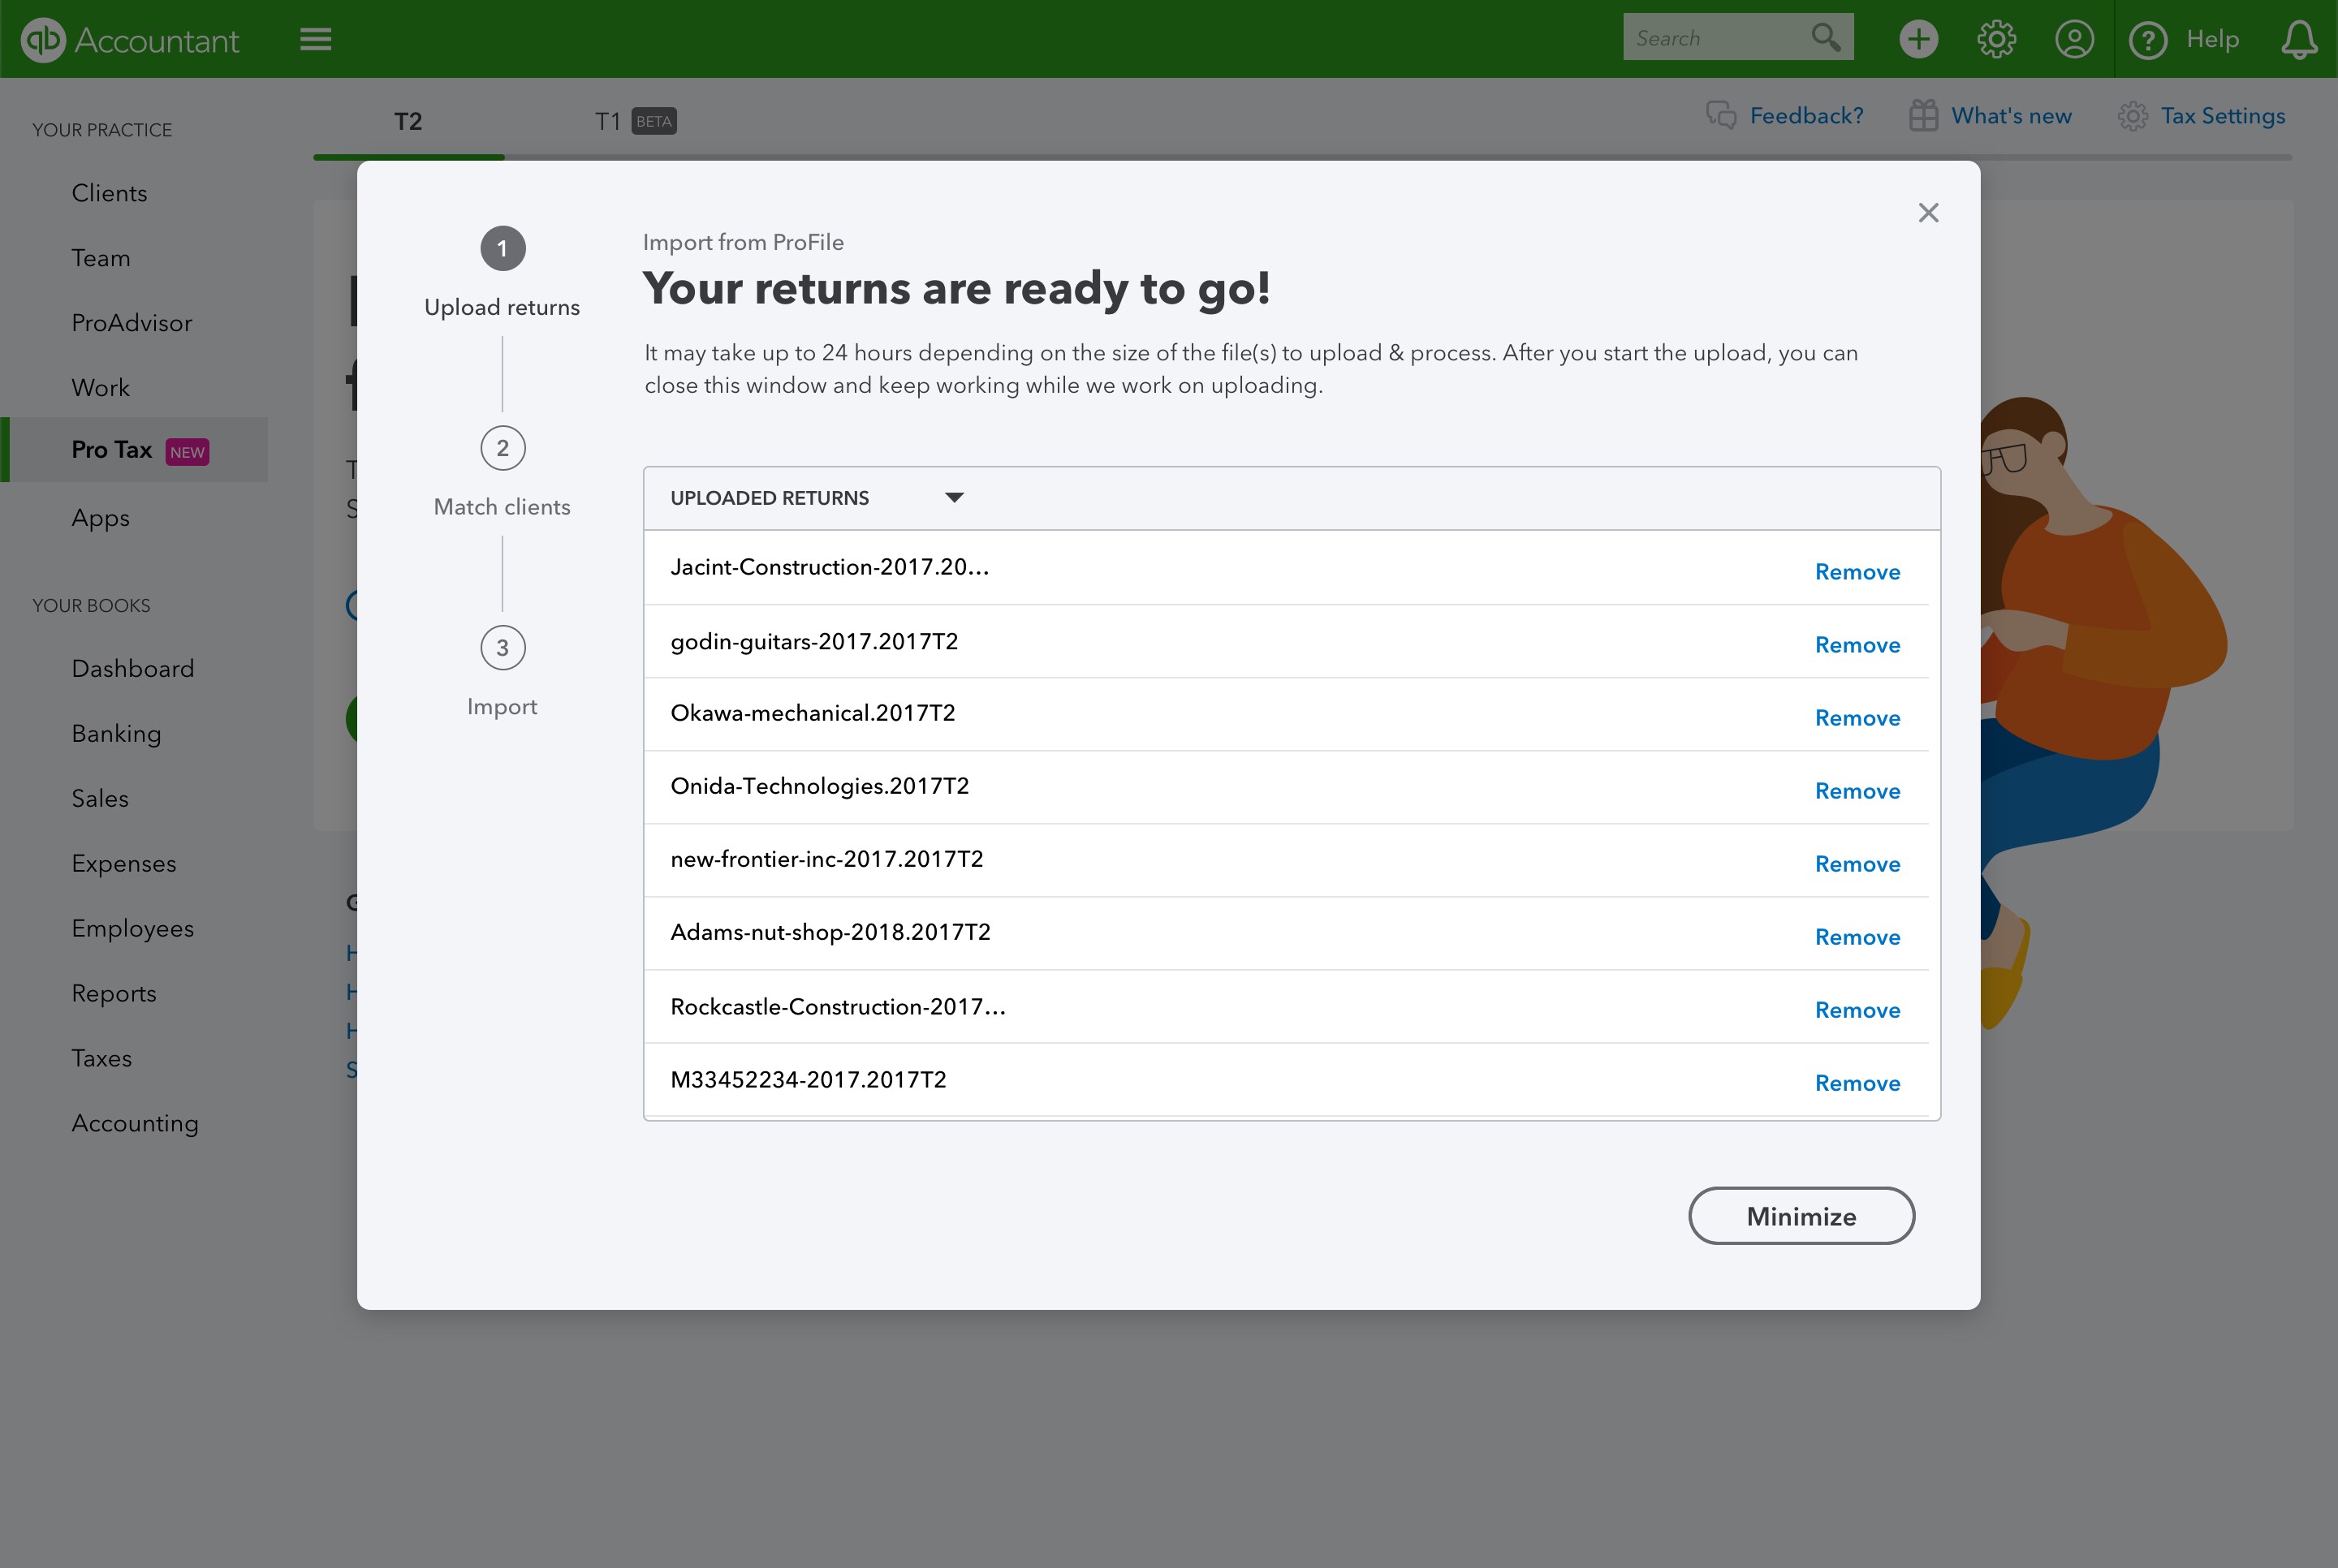Click the Adams-nut-shop-2018.2017T2 file name
This screenshot has height=1568, width=2338.
coord(830,932)
